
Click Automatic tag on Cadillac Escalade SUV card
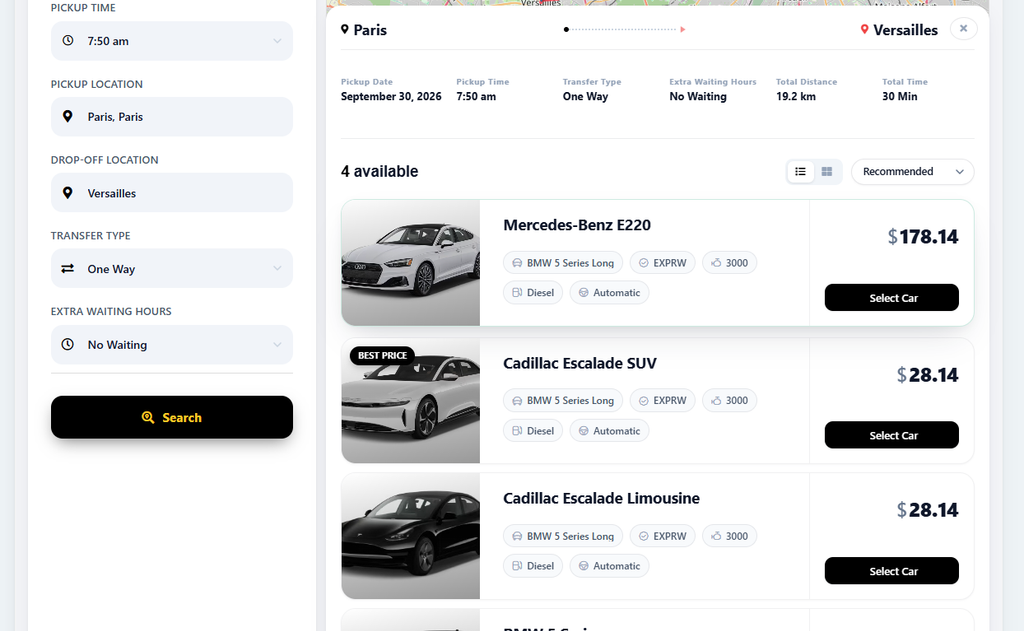(x=609, y=431)
